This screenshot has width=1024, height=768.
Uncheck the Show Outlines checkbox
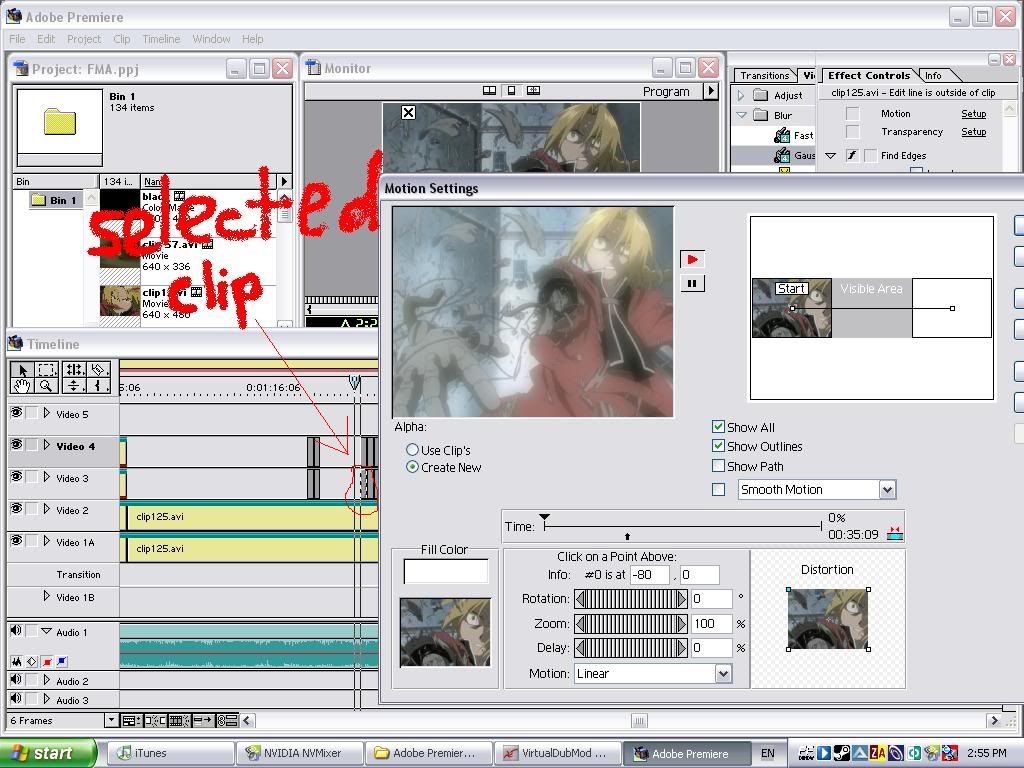[718, 446]
